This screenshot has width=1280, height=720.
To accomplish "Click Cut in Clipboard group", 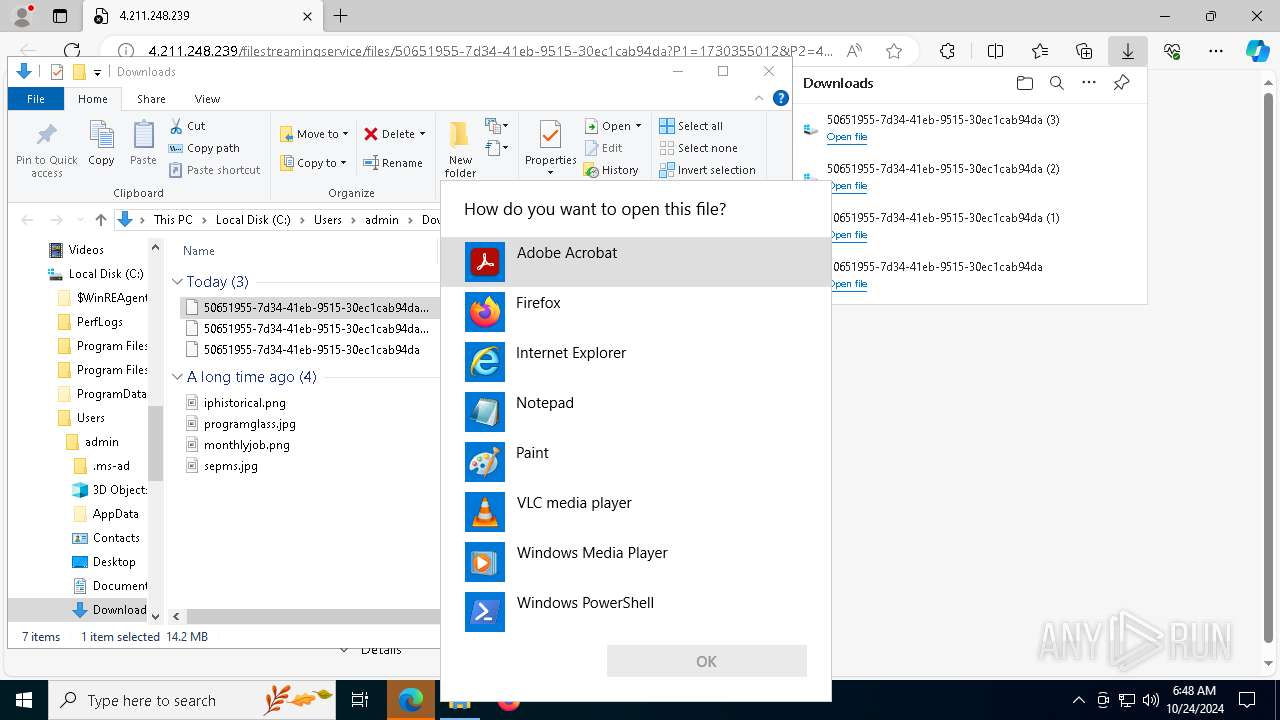I will tap(187, 126).
